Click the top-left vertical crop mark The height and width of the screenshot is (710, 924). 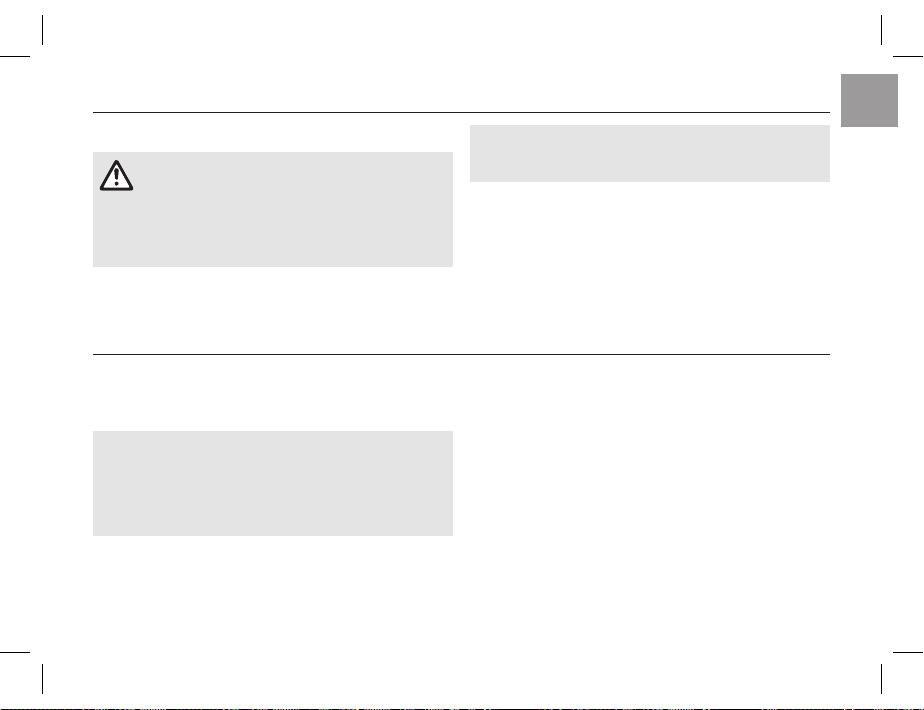tap(42, 31)
